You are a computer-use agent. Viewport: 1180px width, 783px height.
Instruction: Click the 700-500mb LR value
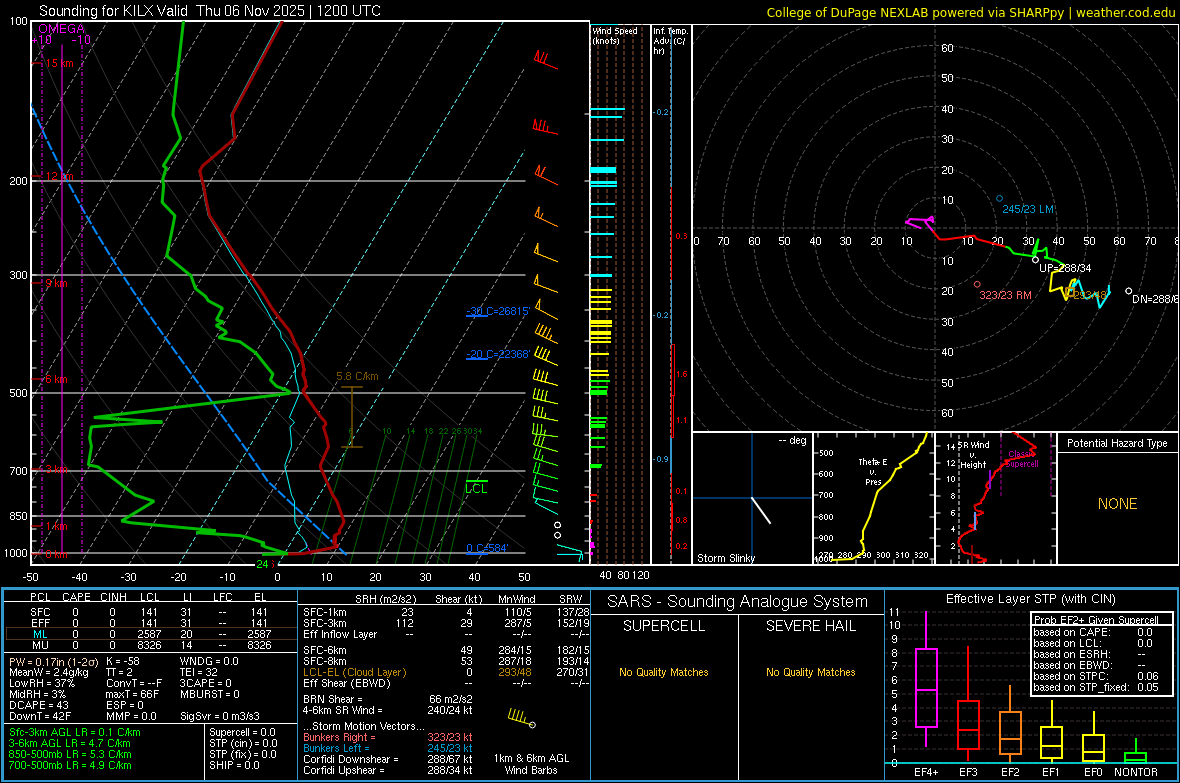(70, 766)
